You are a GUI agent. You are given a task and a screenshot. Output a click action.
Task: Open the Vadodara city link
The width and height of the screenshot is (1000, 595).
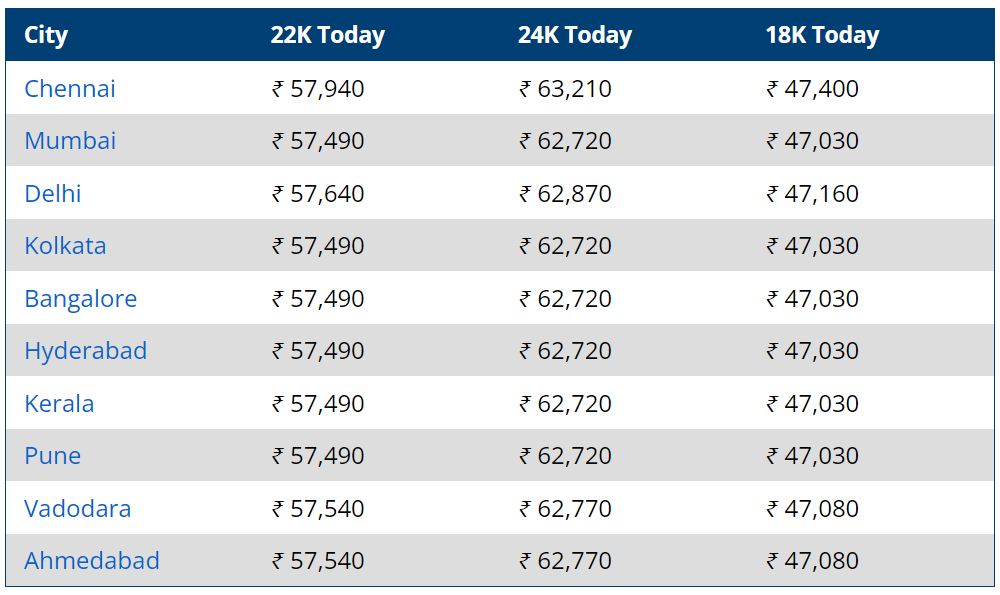point(77,509)
